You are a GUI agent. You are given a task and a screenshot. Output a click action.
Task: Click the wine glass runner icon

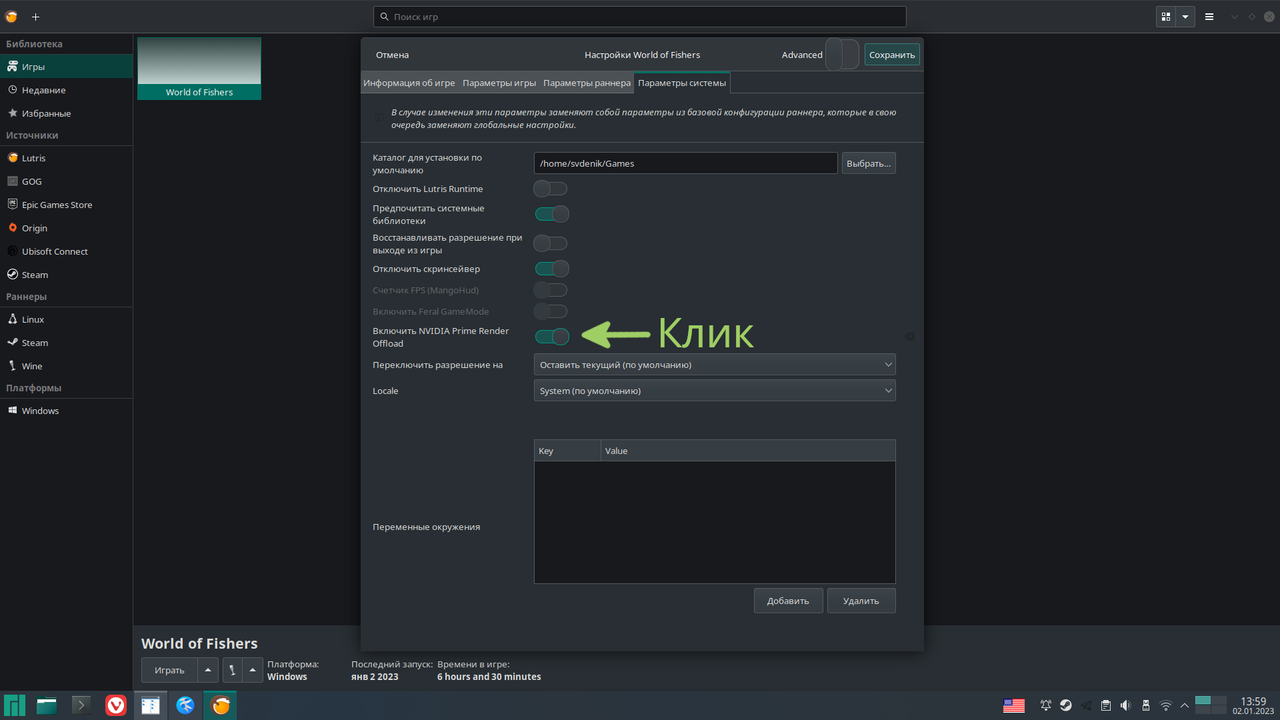(x=232, y=670)
